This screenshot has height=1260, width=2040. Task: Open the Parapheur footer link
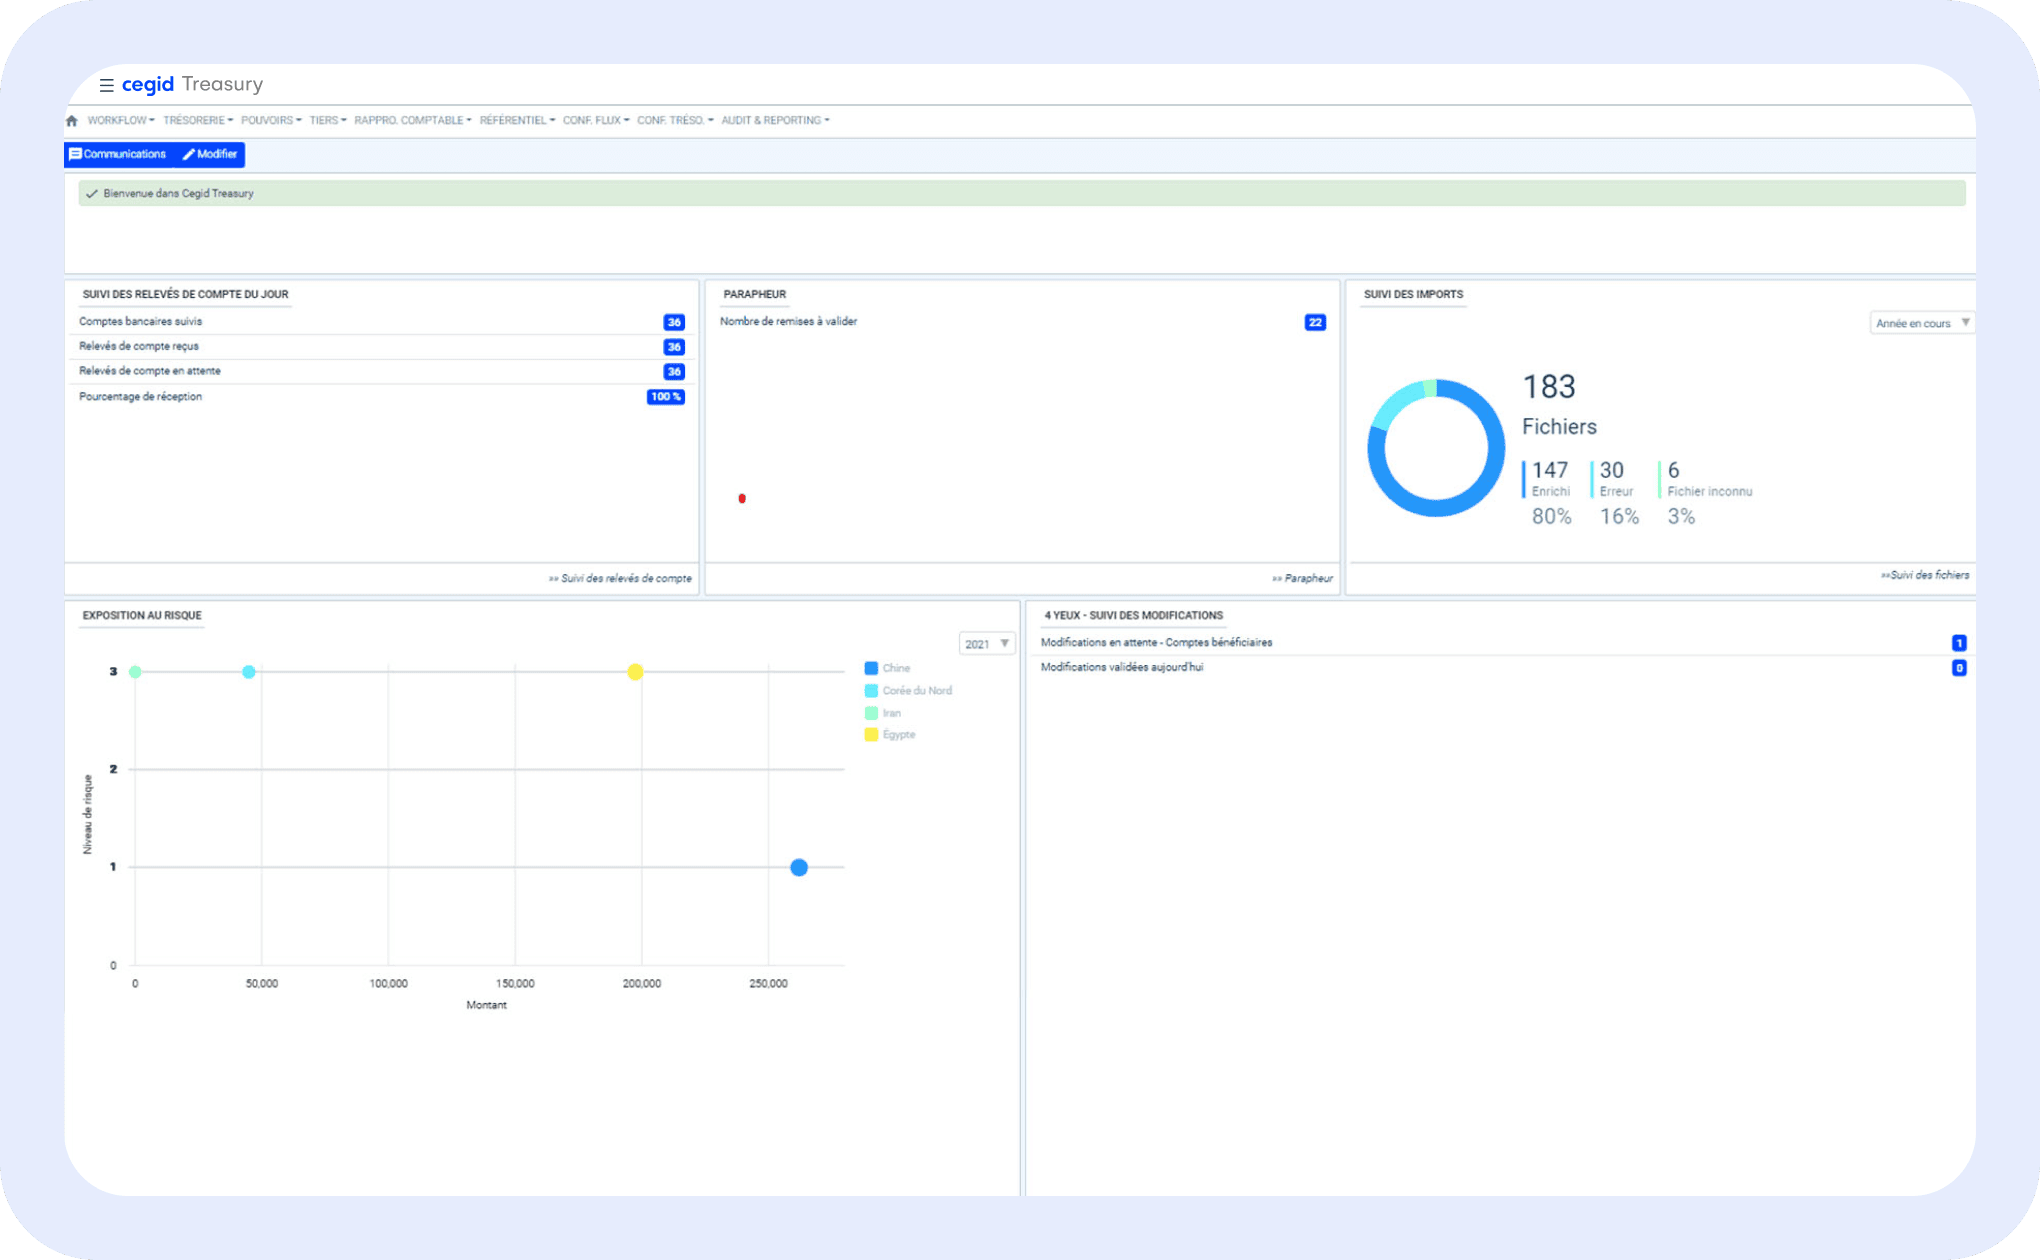coord(1303,578)
